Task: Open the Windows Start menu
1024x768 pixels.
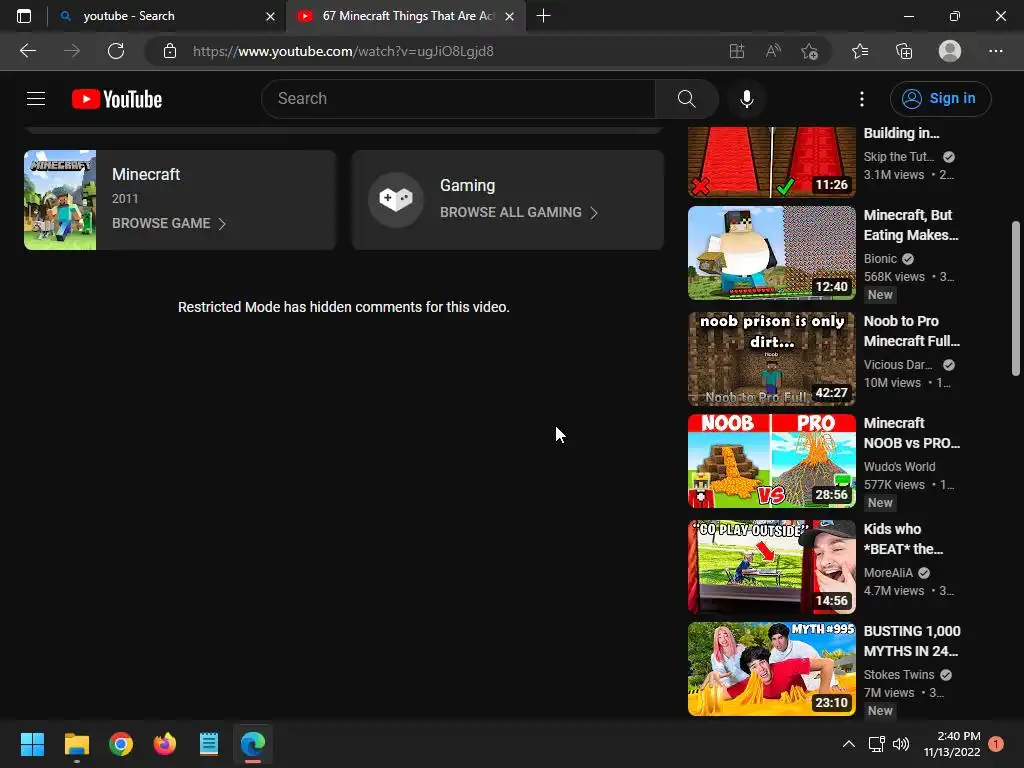Action: 32,744
